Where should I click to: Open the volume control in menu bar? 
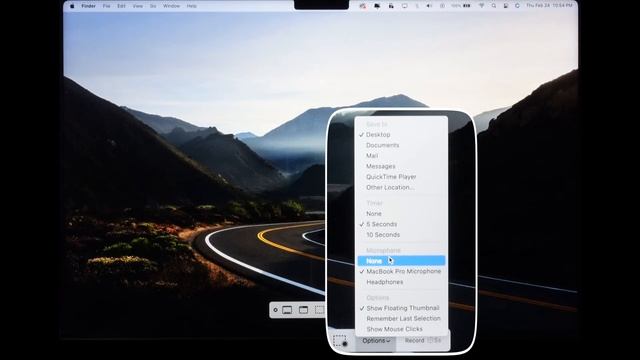click(429, 6)
